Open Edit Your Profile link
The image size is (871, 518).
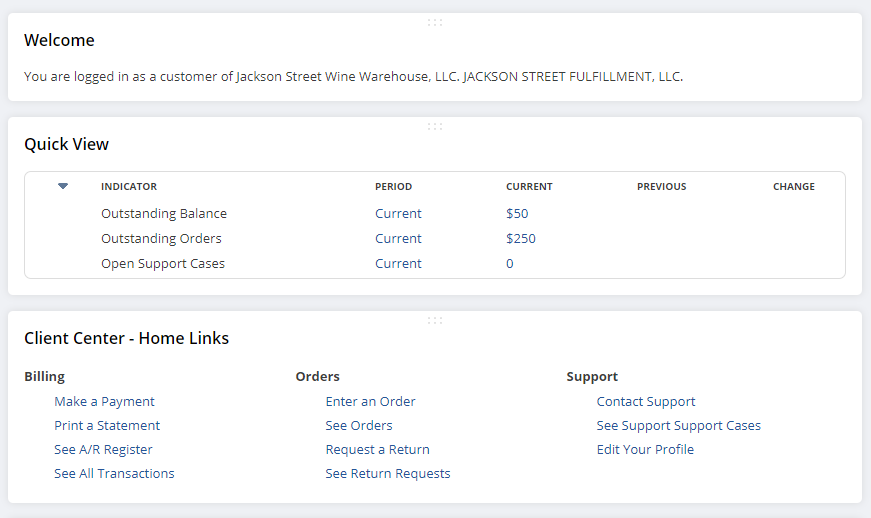(x=645, y=449)
